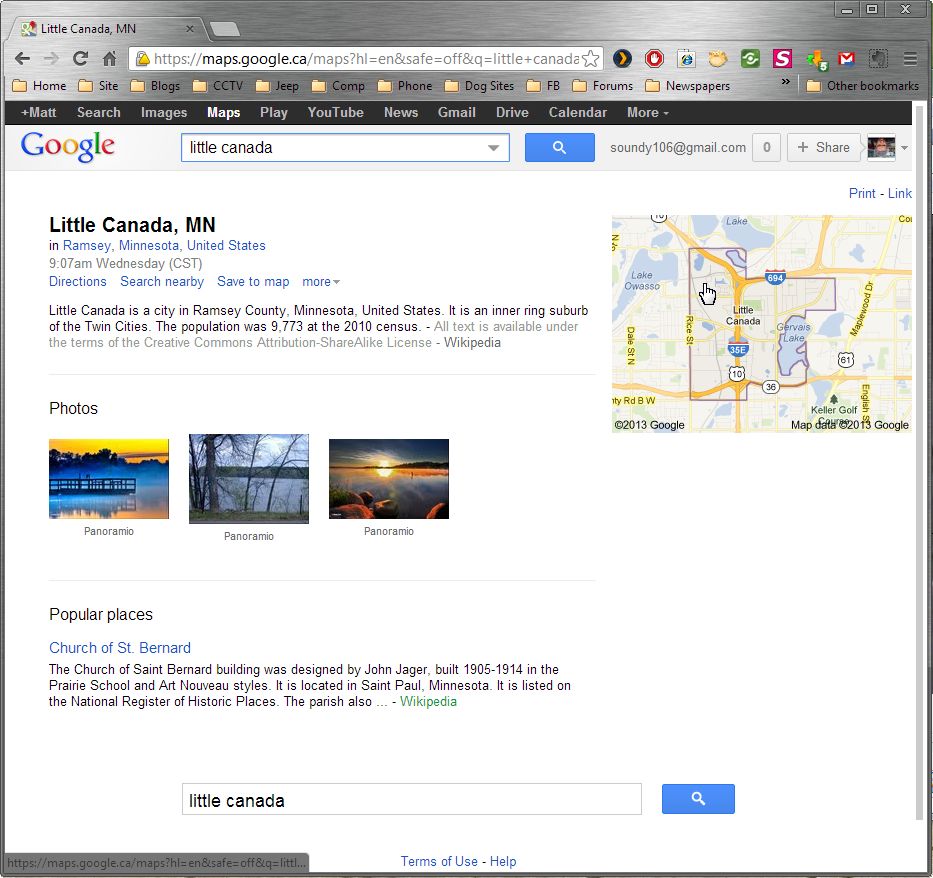Screen dimensions: 933x878
Task: Open the Gmail checker extension icon
Action: coord(846,58)
